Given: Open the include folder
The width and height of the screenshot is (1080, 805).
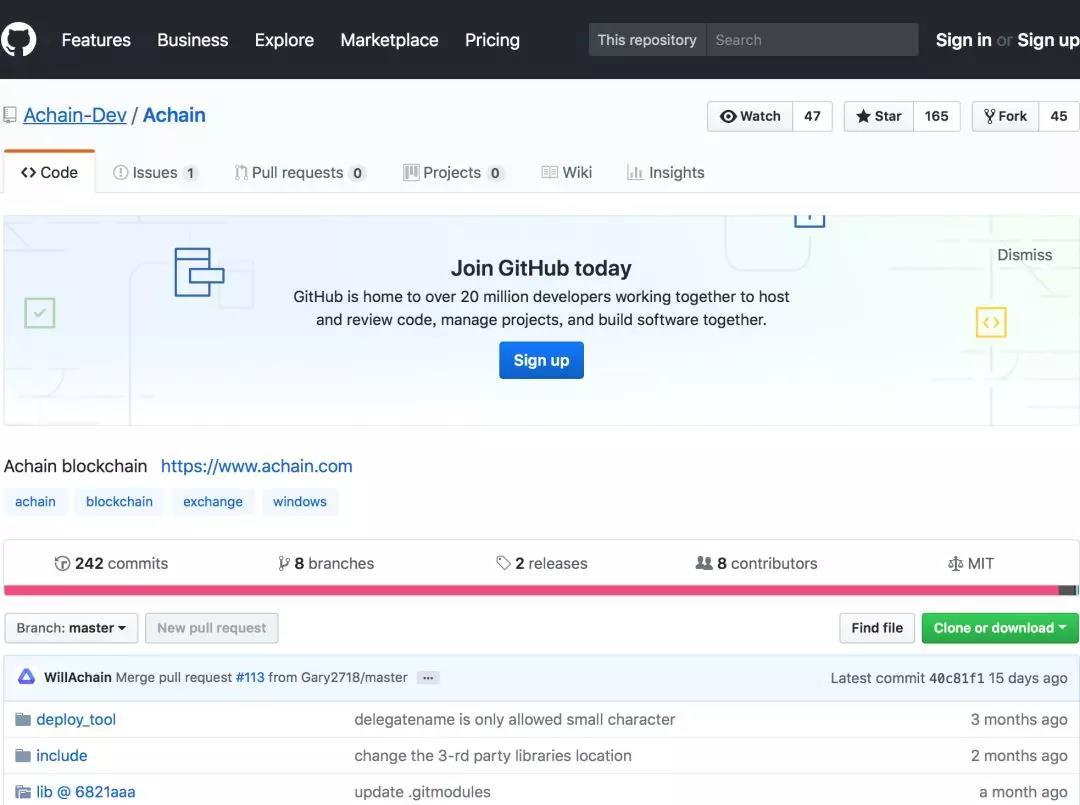Looking at the screenshot, I should pyautogui.click(x=62, y=755).
